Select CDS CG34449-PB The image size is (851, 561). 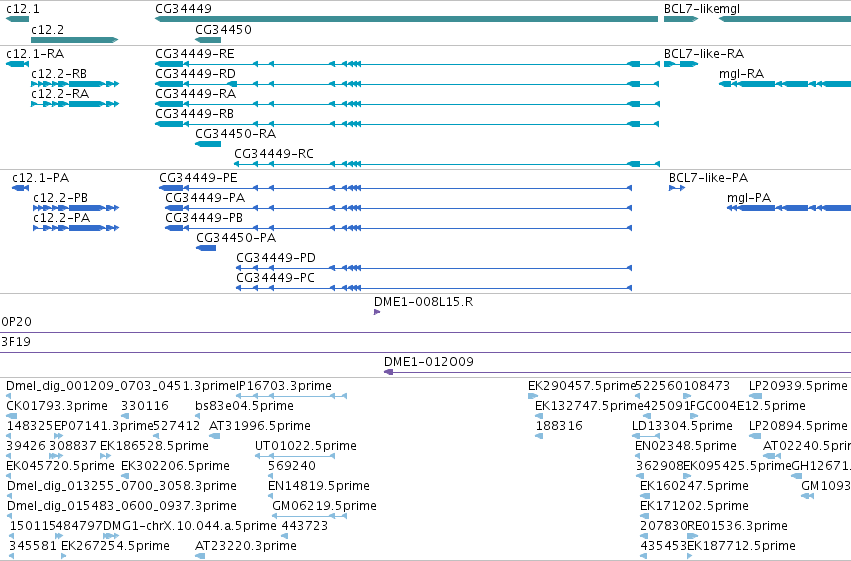click(398, 228)
